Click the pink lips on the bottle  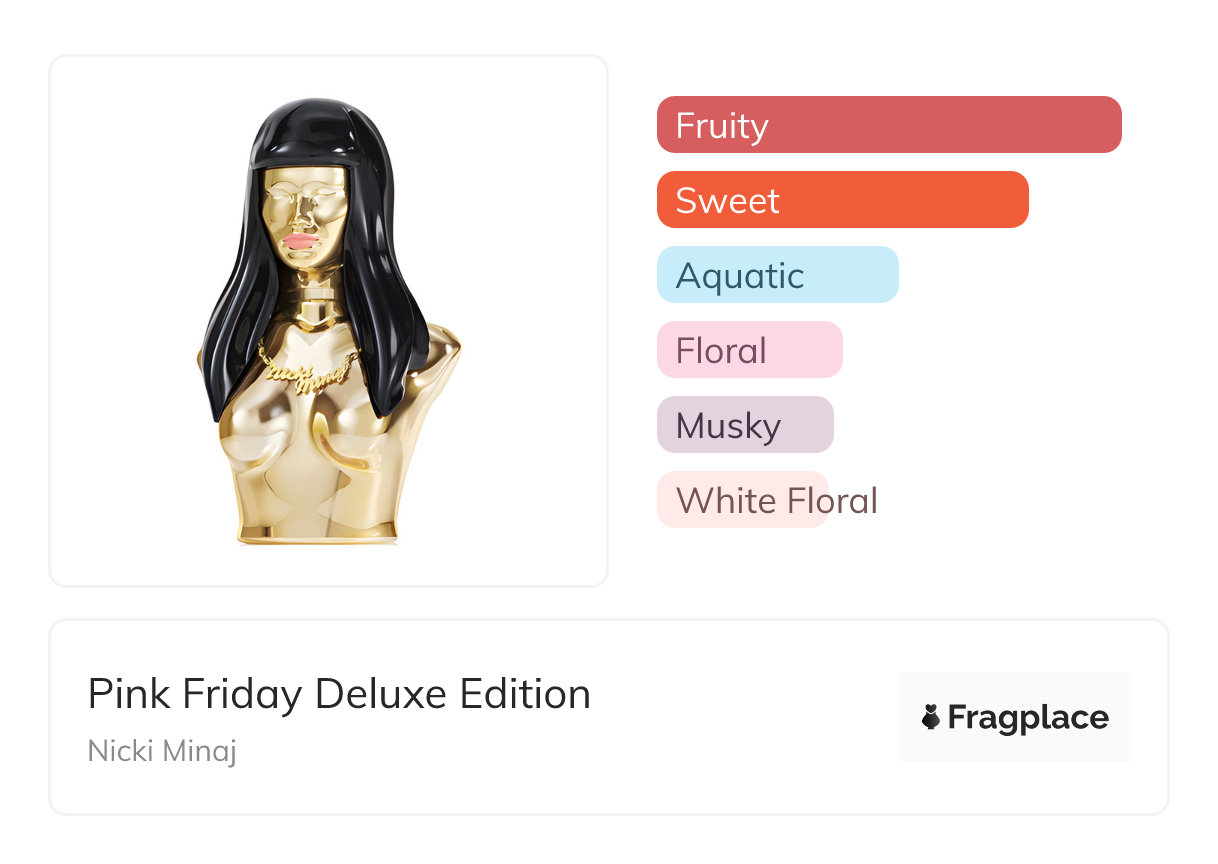click(x=300, y=240)
